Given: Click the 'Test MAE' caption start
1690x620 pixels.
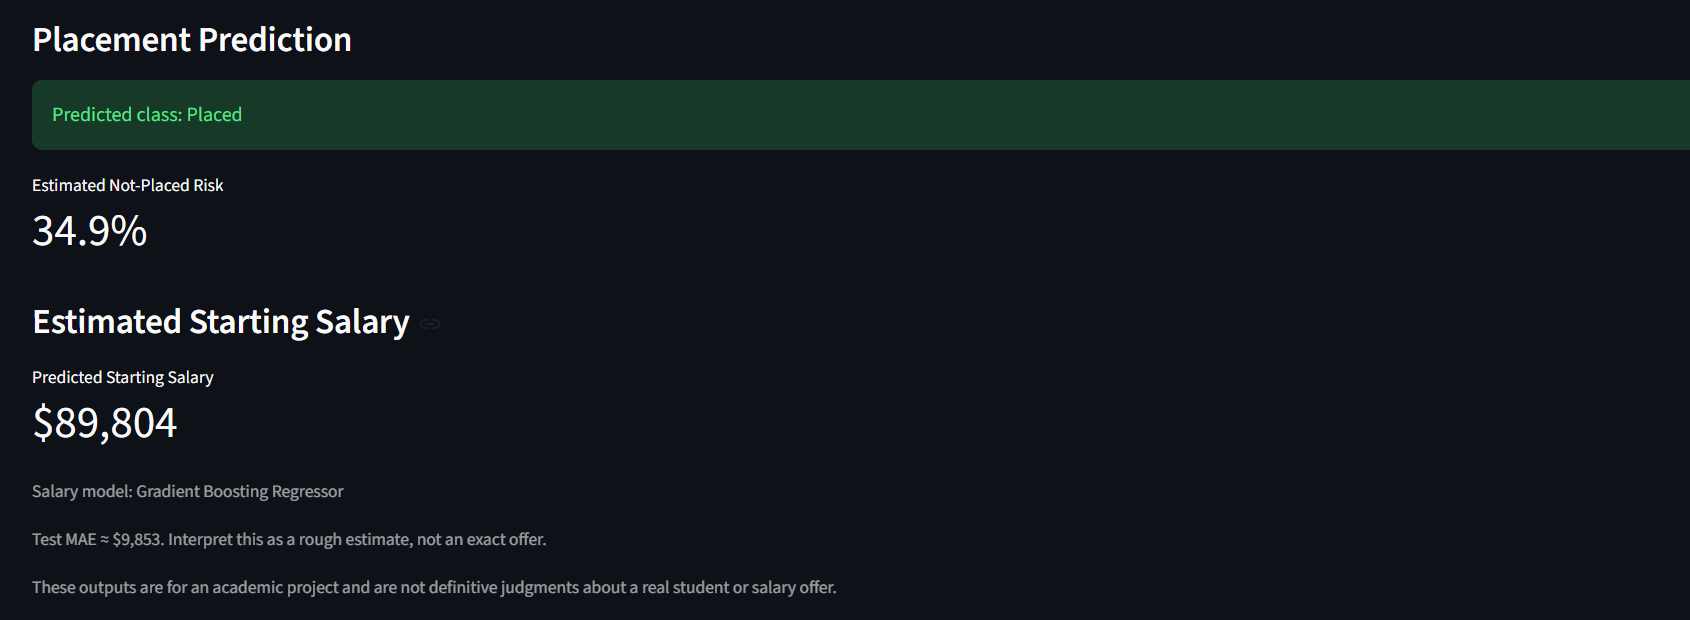Looking at the screenshot, I should (64, 539).
